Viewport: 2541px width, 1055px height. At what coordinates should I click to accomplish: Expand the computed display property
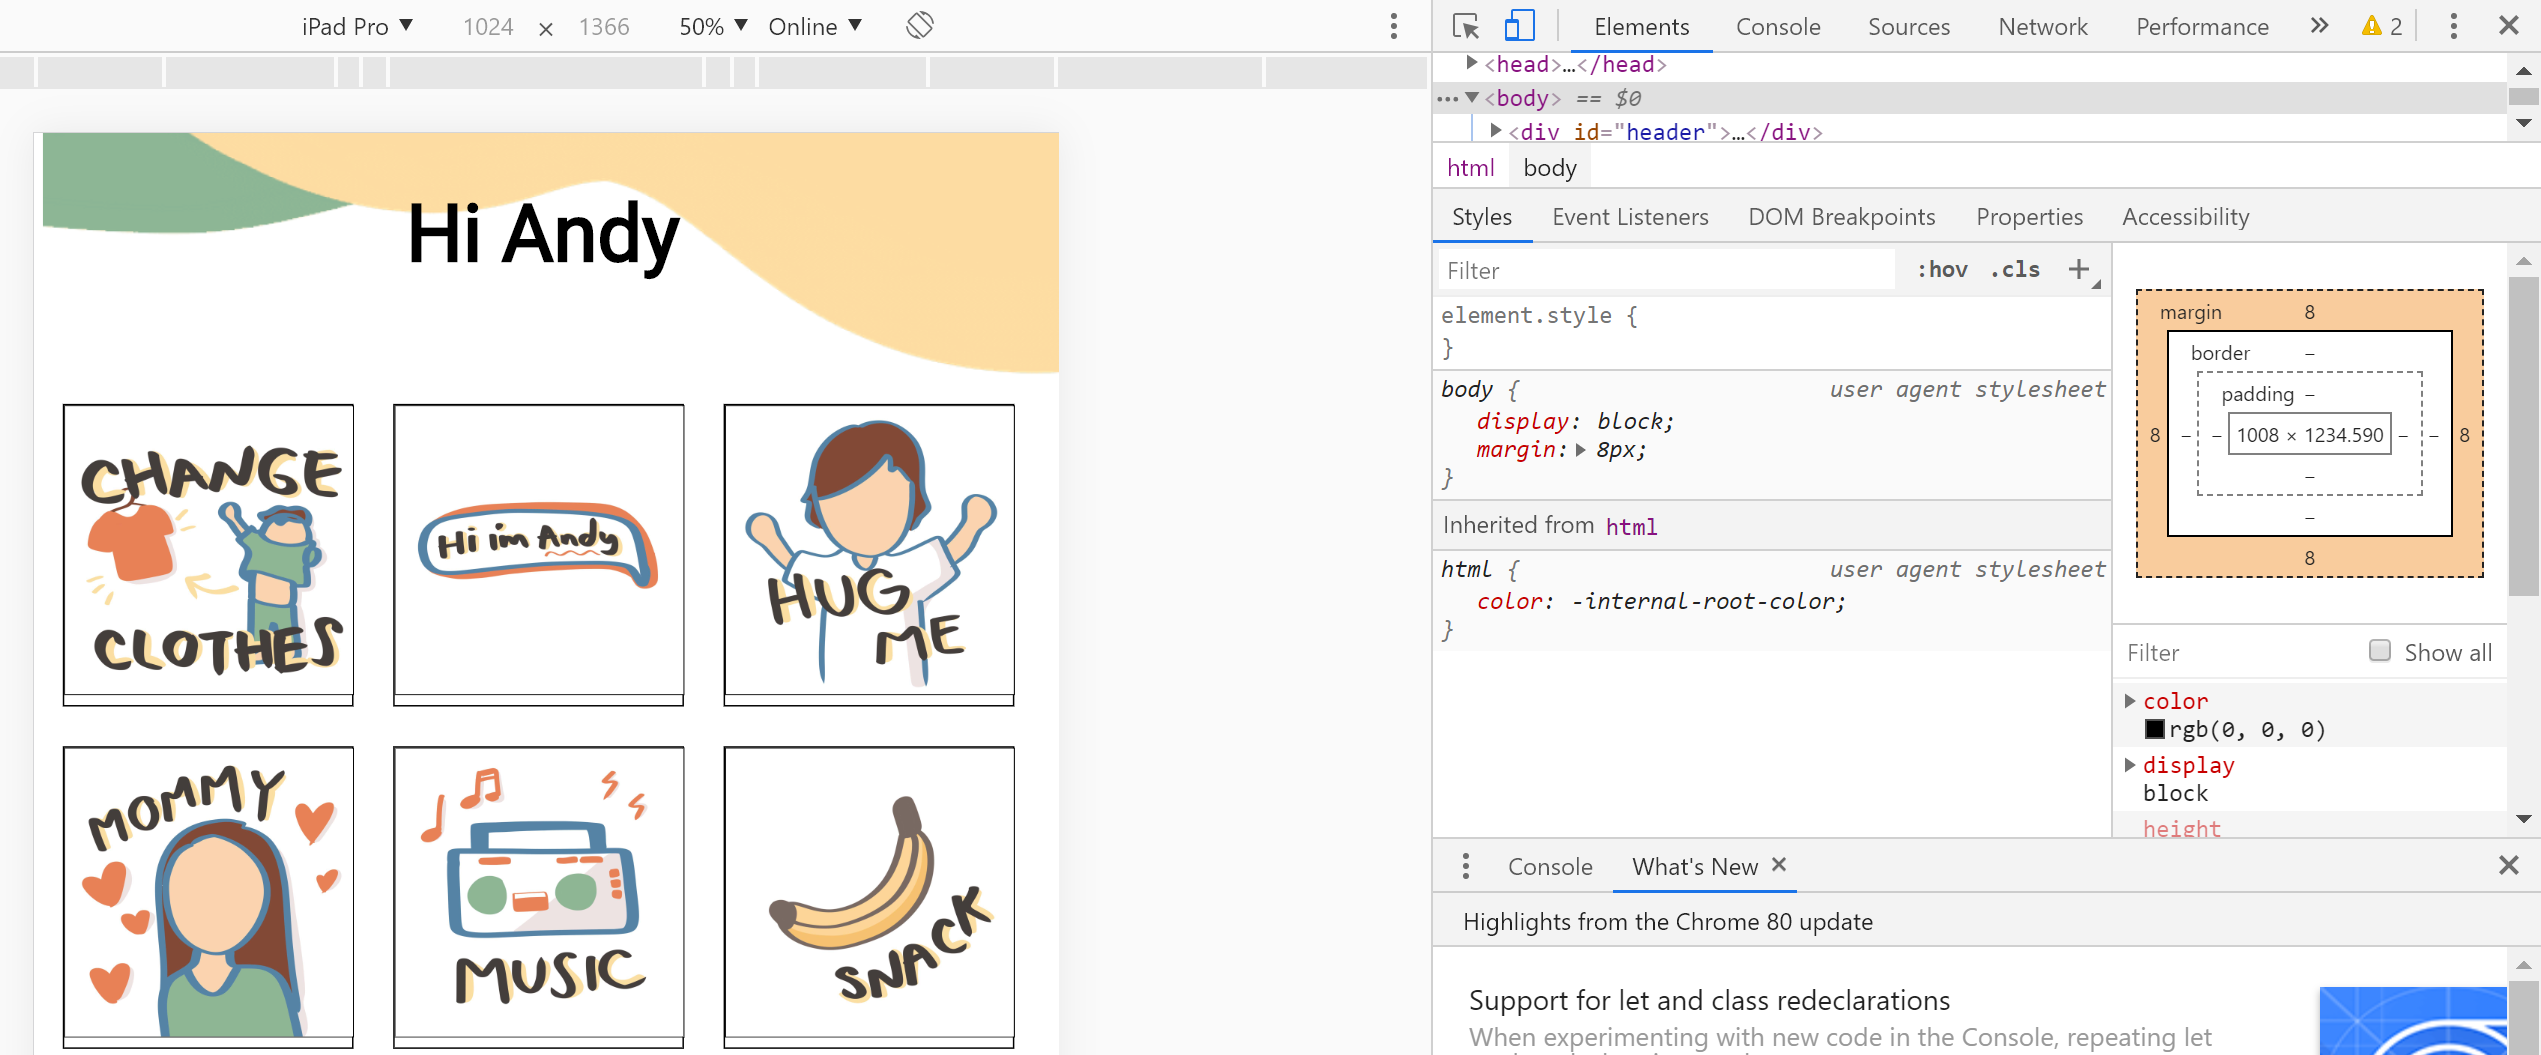2129,764
